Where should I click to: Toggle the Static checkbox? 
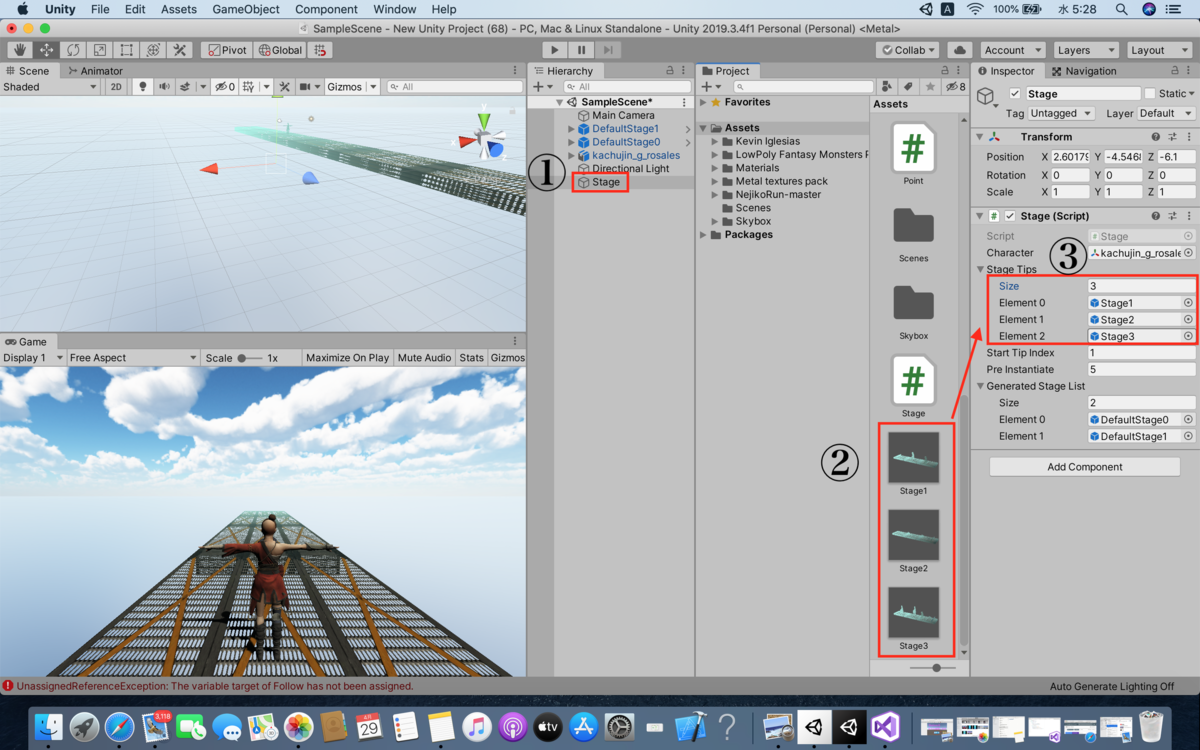point(1150,94)
